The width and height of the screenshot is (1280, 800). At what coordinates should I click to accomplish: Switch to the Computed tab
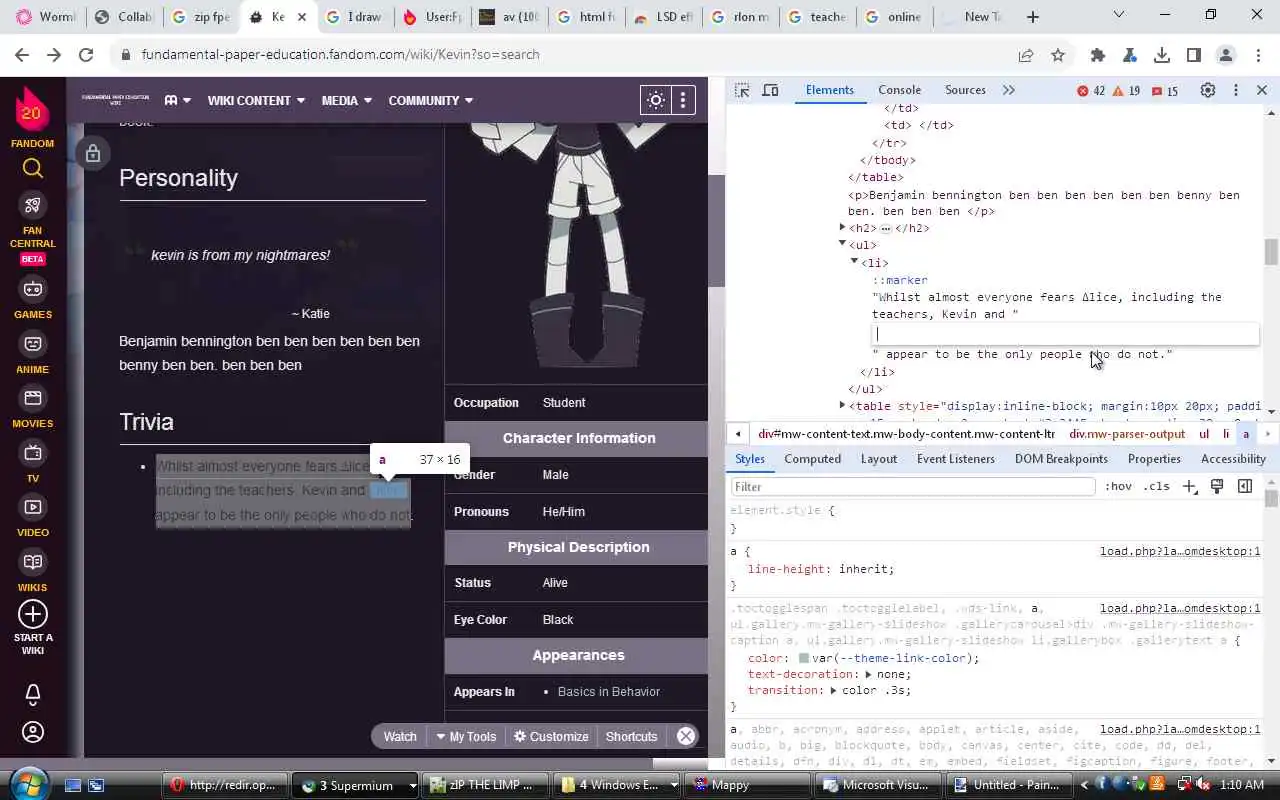[x=812, y=459]
